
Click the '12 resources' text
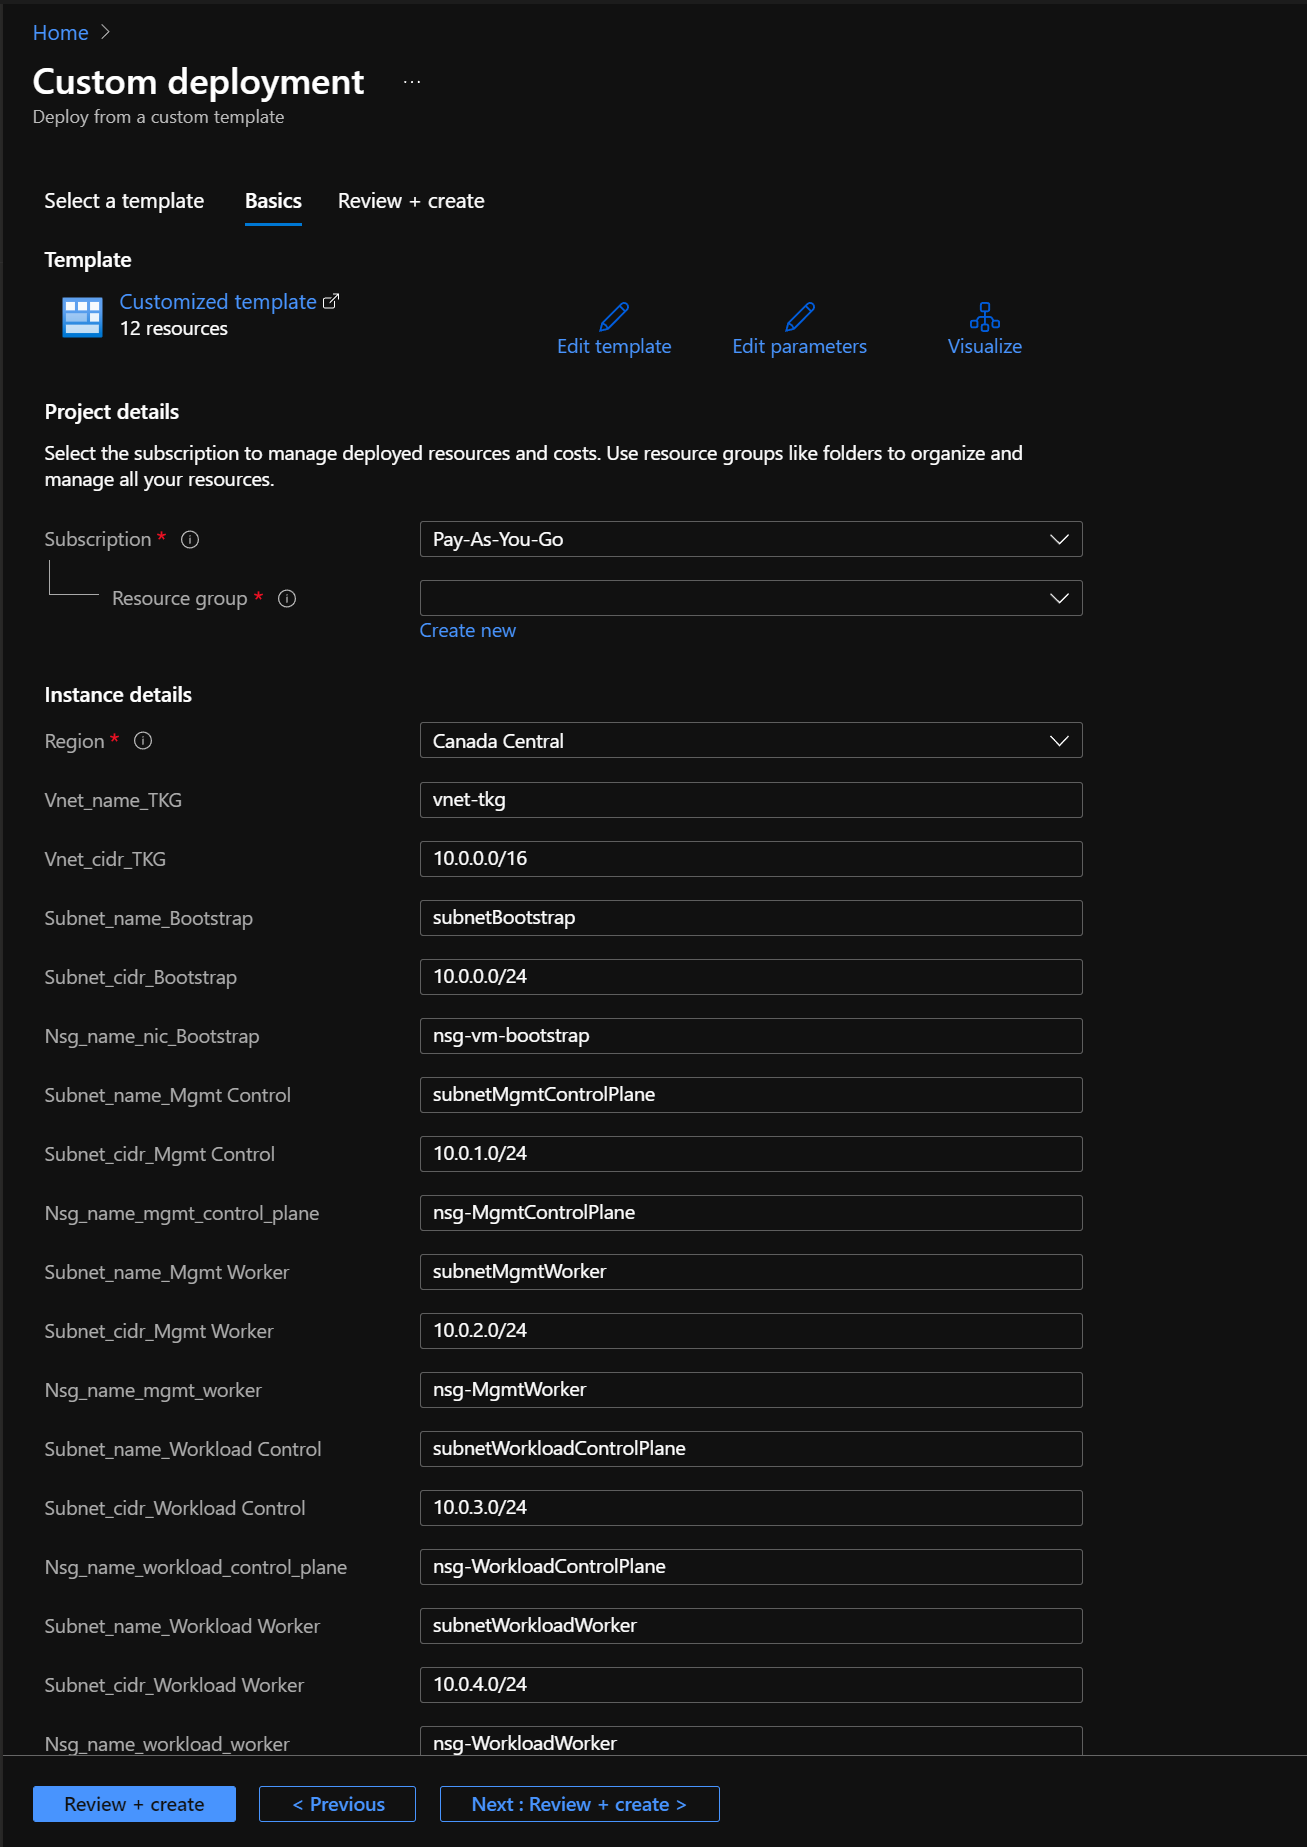174,329
